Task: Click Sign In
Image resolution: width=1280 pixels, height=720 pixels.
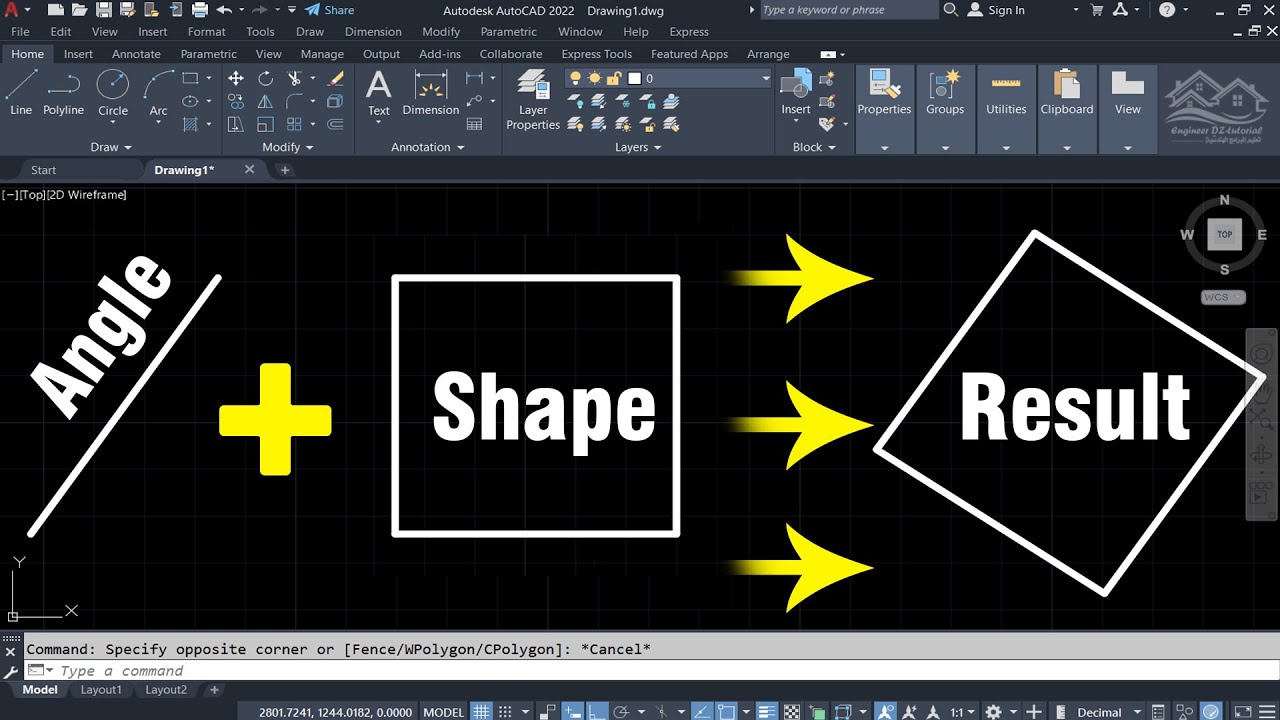Action: pyautogui.click(x=996, y=10)
